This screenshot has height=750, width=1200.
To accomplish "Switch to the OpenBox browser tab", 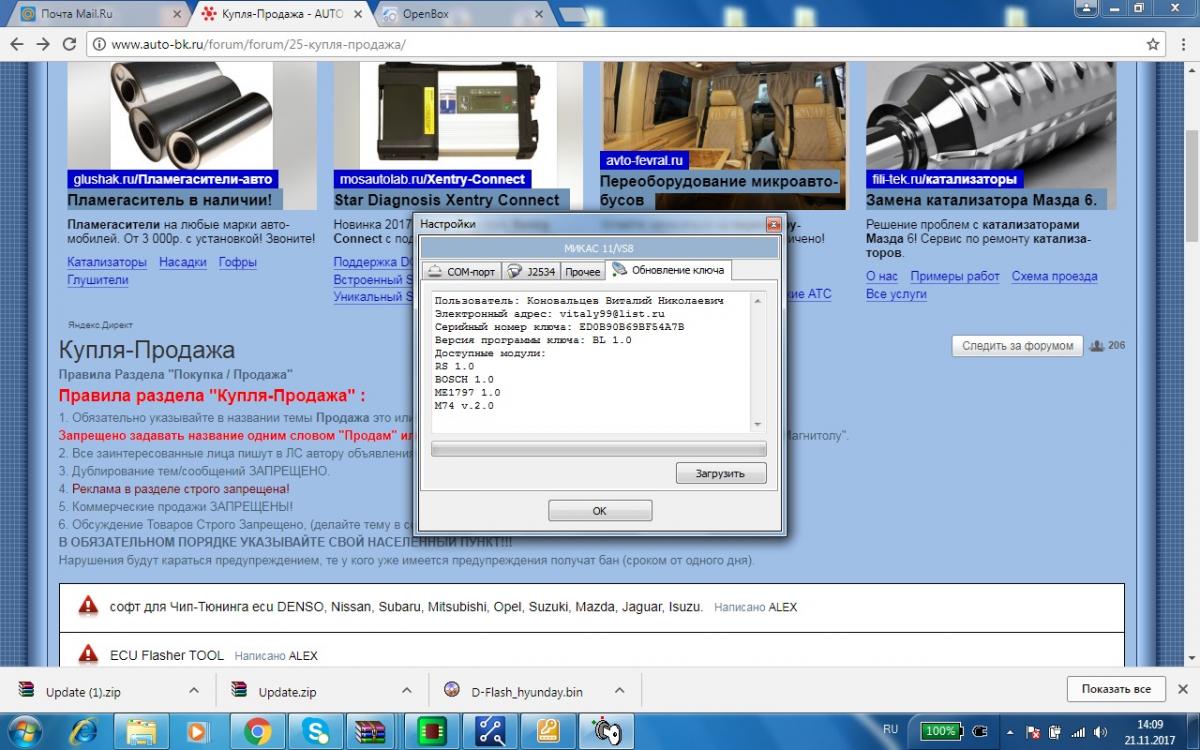I will (460, 14).
